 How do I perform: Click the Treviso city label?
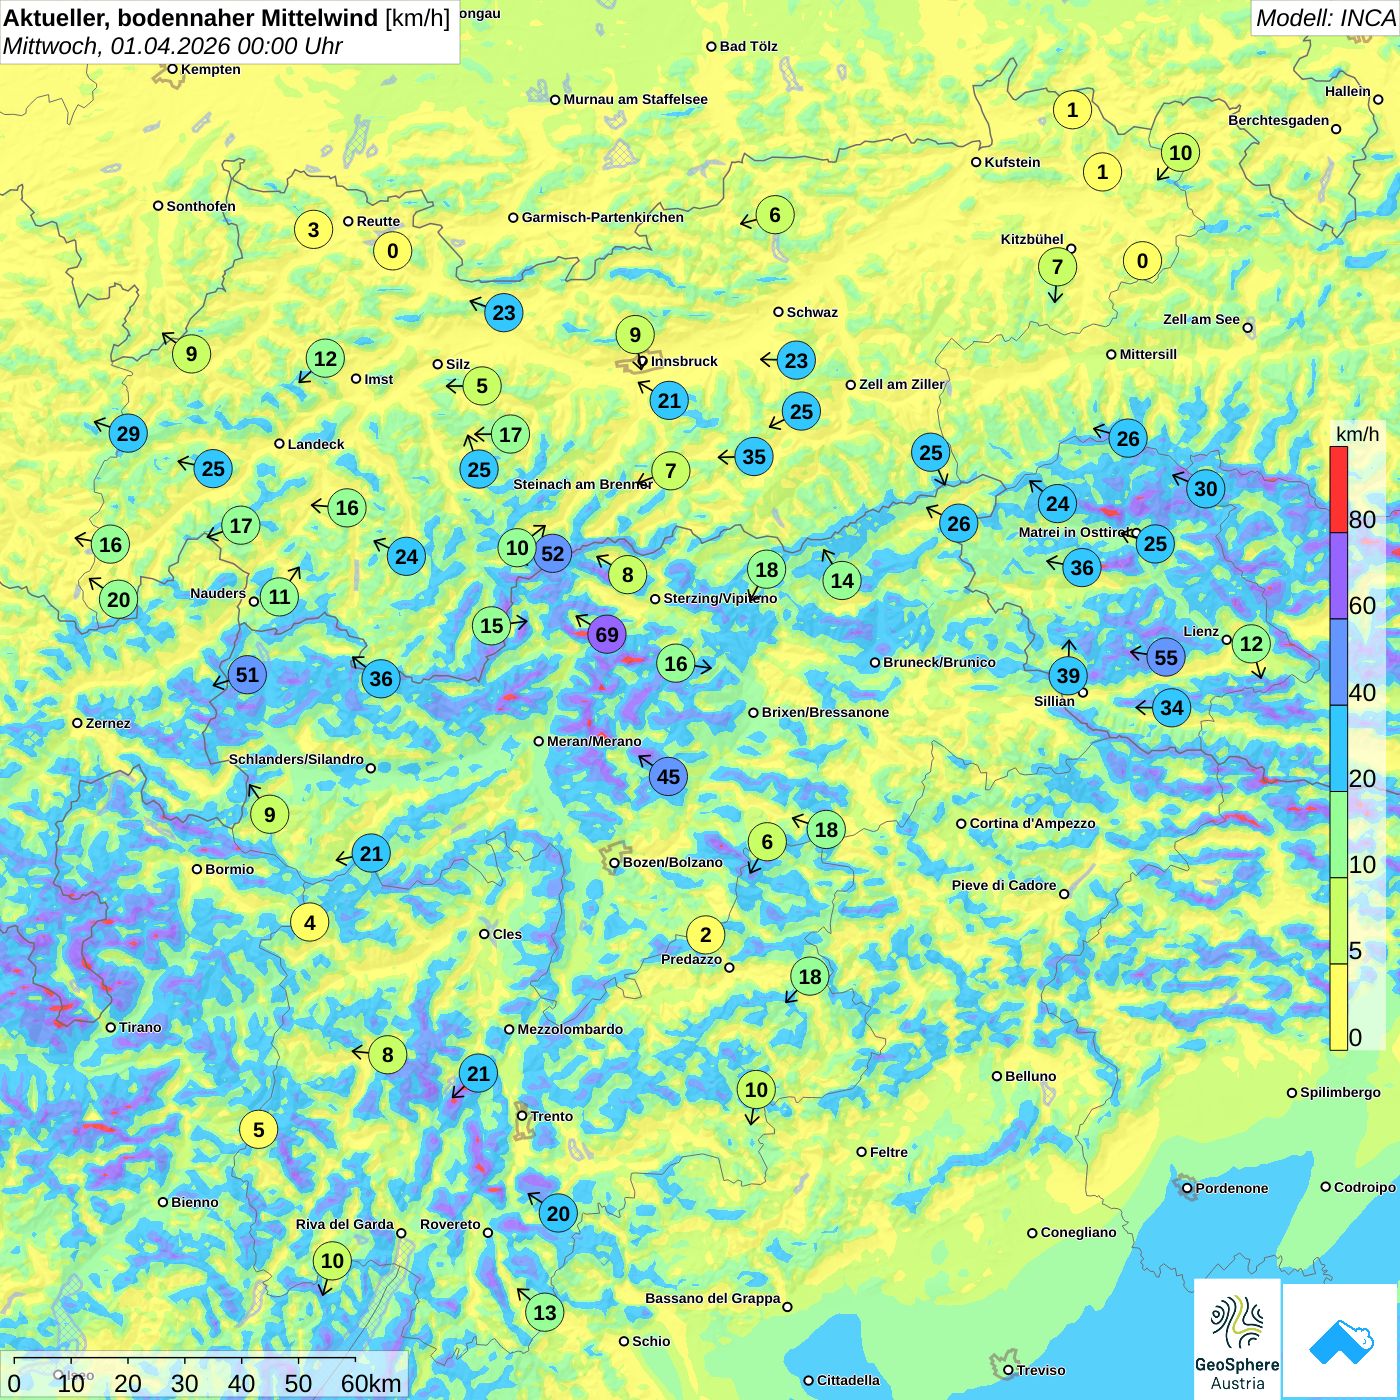tap(1040, 1370)
